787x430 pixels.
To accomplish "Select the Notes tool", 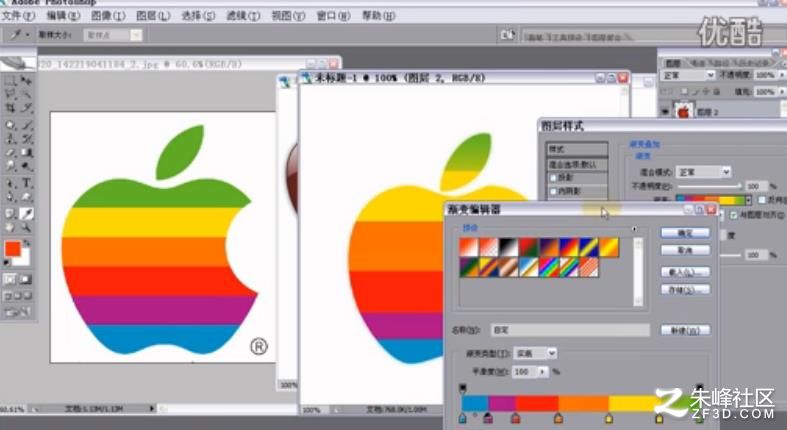I will pos(10,214).
